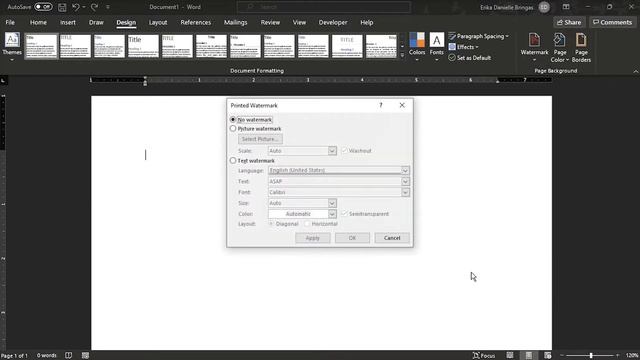
Task: Open the References tab
Action: [196, 22]
